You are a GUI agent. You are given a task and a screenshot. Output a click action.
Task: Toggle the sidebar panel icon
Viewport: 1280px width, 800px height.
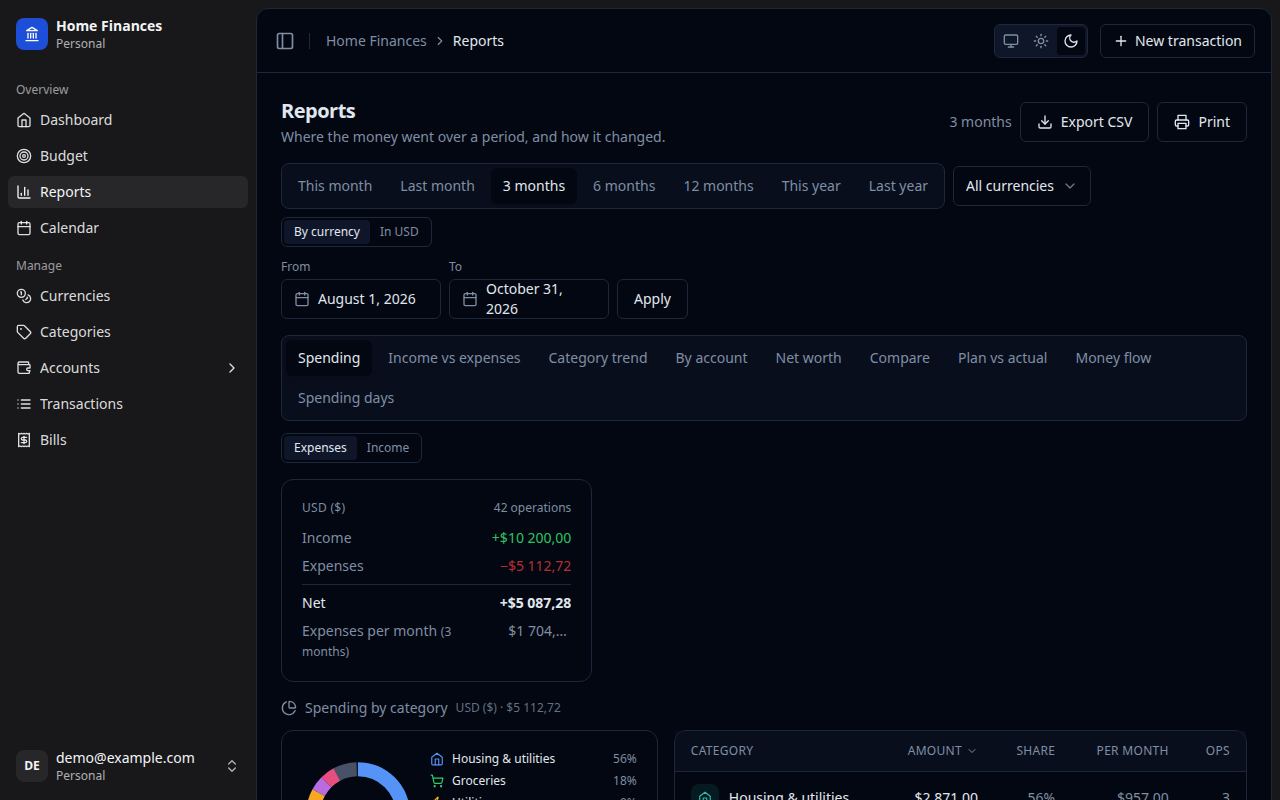(285, 41)
